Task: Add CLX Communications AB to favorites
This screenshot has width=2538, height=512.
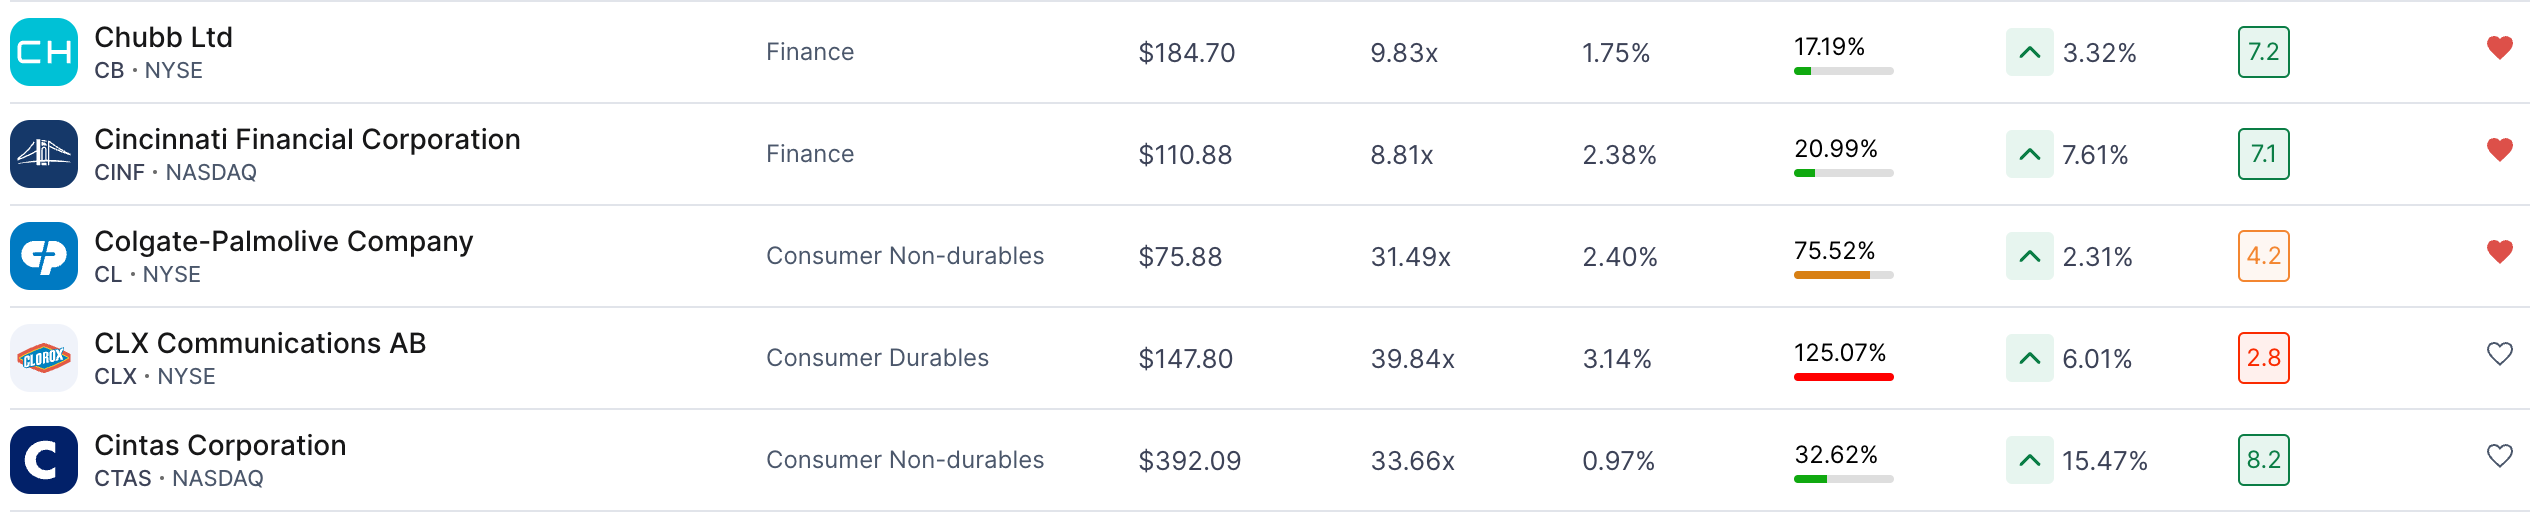Action: [x=2500, y=354]
